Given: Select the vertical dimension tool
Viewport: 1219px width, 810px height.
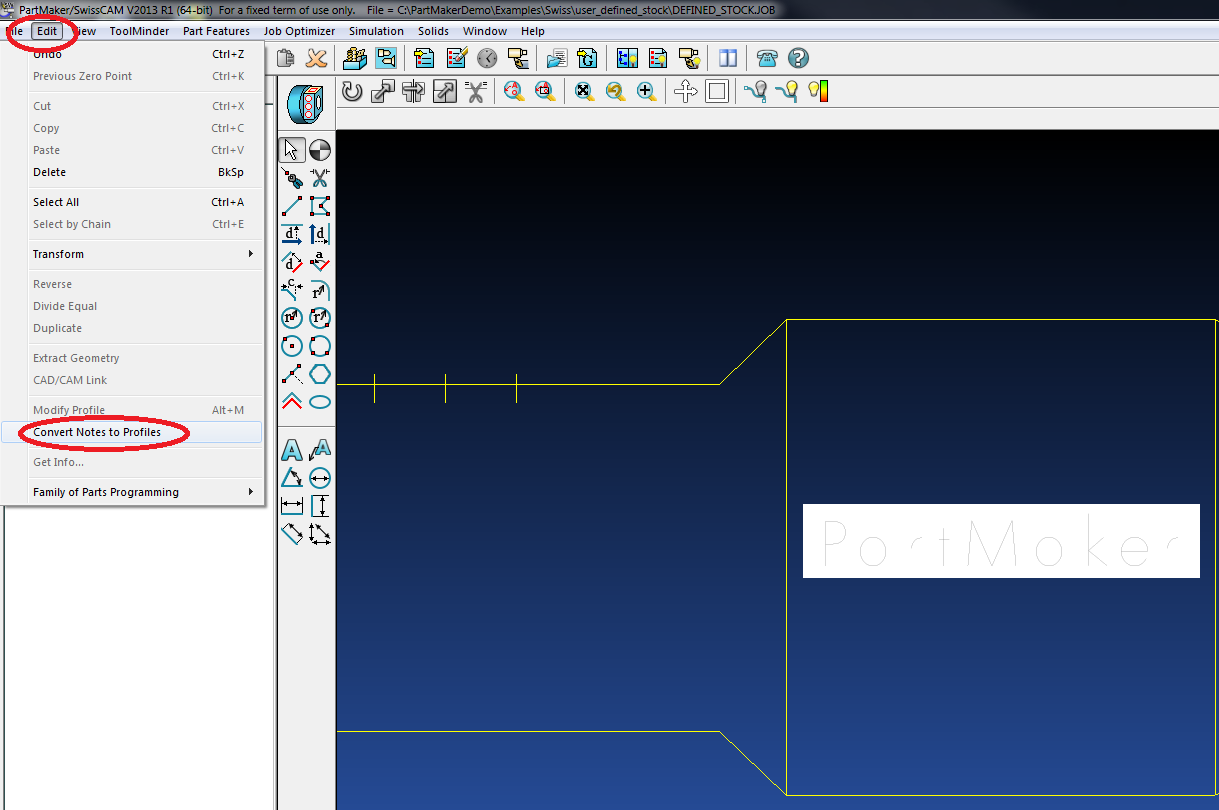Looking at the screenshot, I should (320, 506).
